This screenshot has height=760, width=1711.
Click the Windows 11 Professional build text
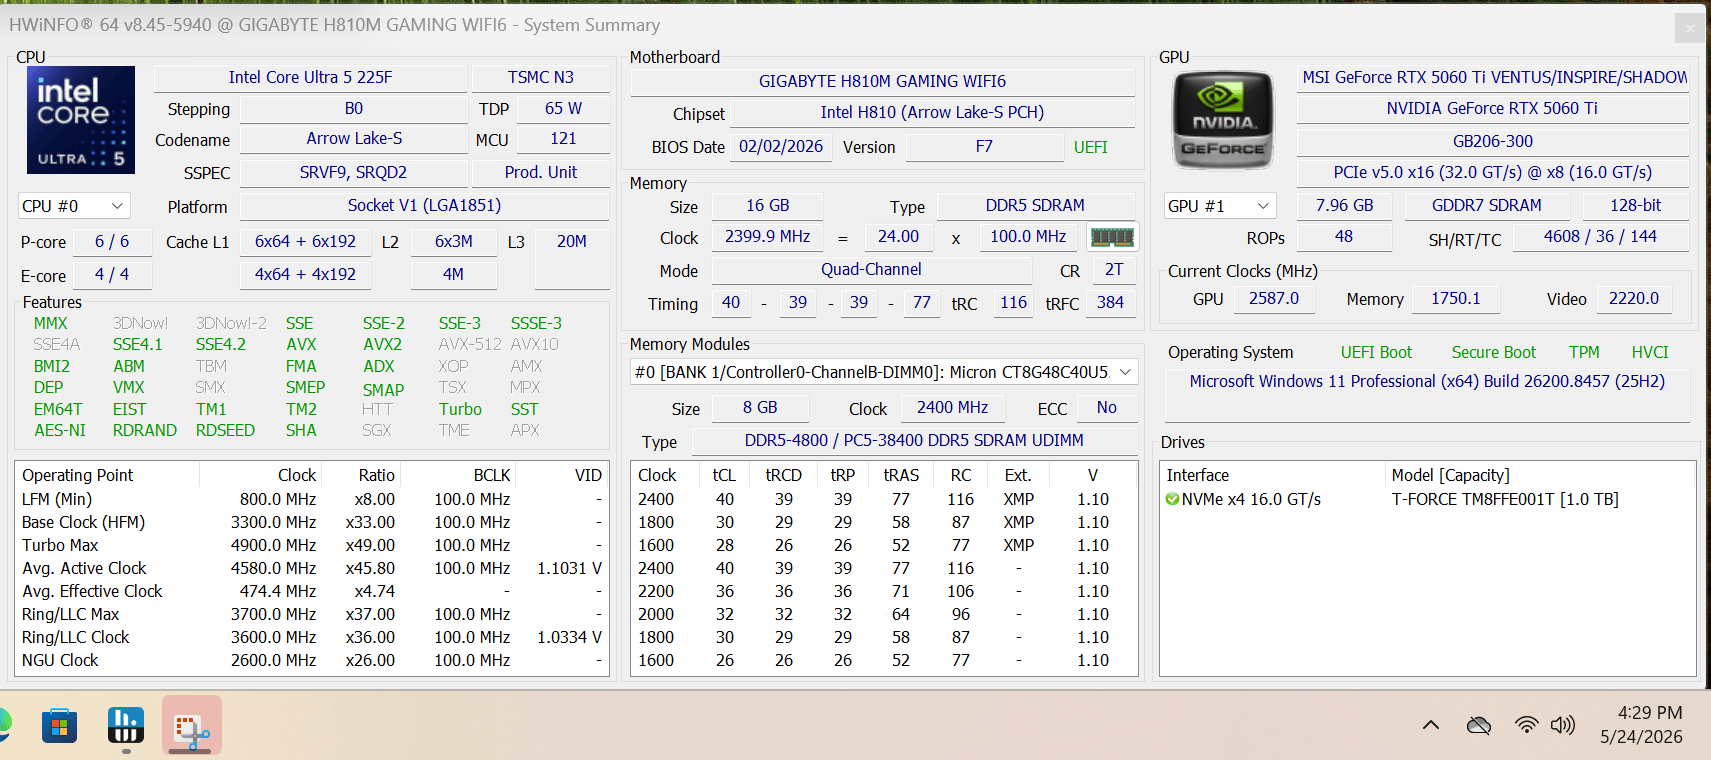click(x=1427, y=381)
